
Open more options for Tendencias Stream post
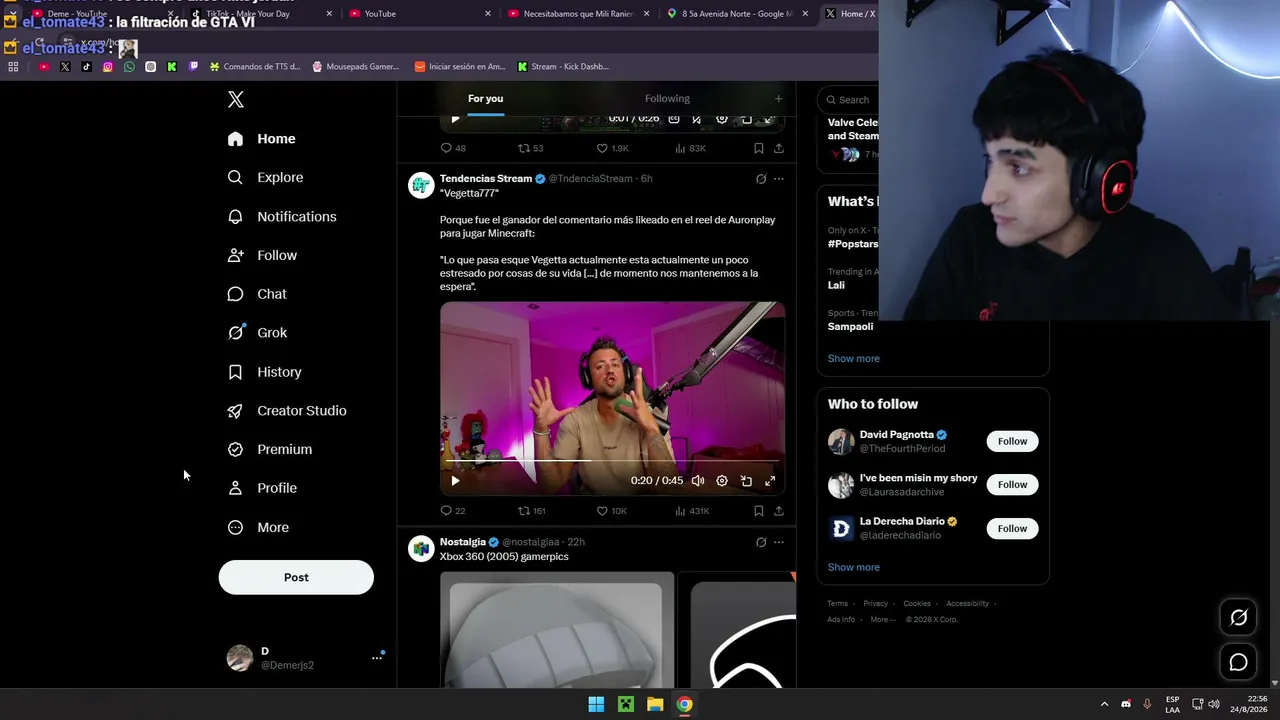click(779, 179)
